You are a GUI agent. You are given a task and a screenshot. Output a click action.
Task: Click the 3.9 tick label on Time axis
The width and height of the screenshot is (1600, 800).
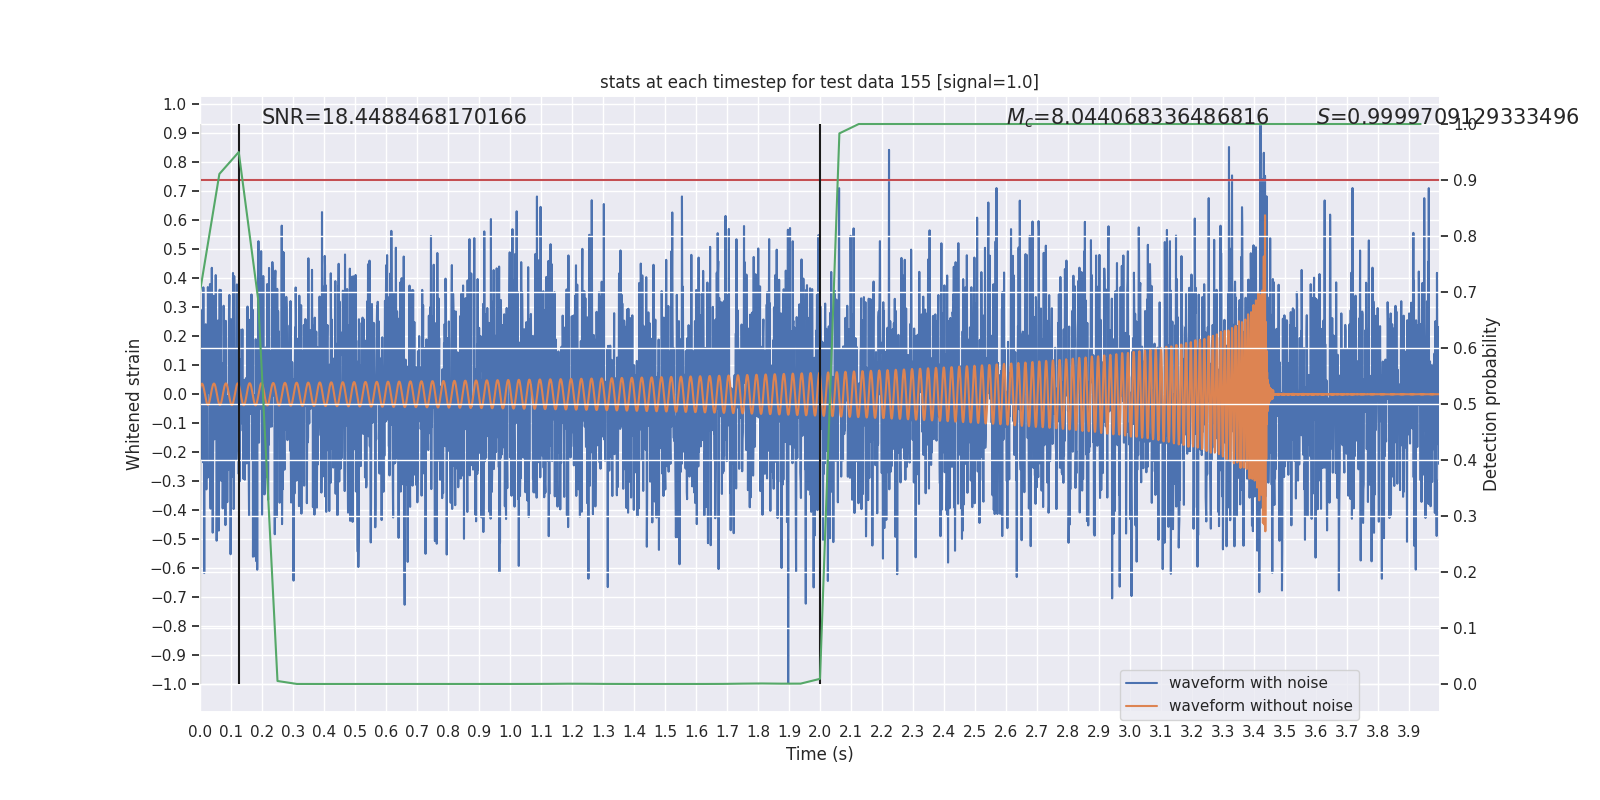1408,732
